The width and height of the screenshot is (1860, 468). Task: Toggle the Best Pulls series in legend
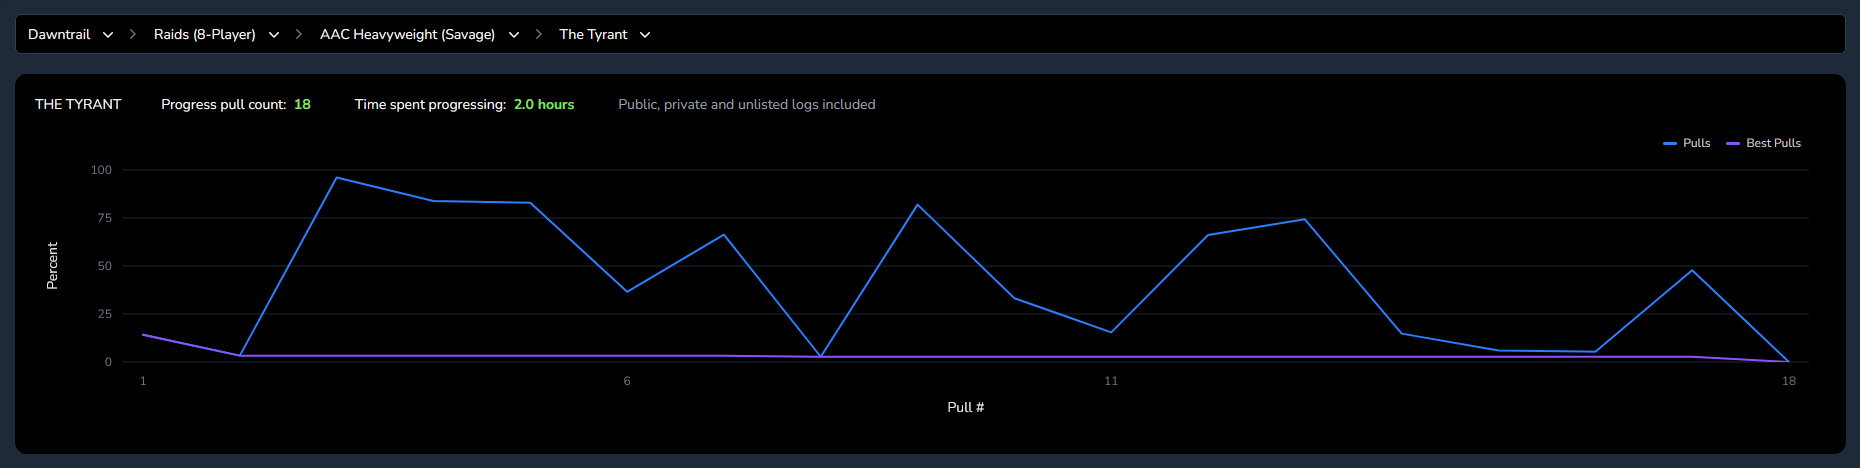point(1764,143)
